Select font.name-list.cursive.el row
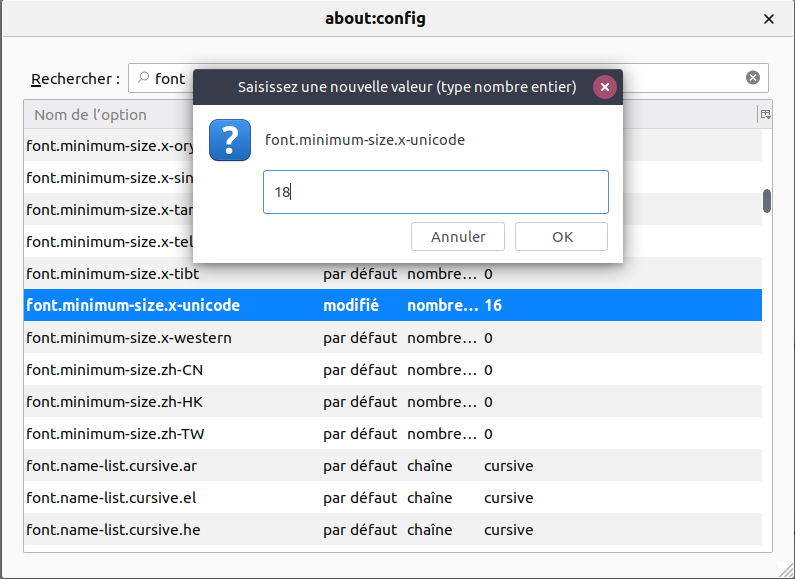The width and height of the screenshot is (795, 579). 109,498
